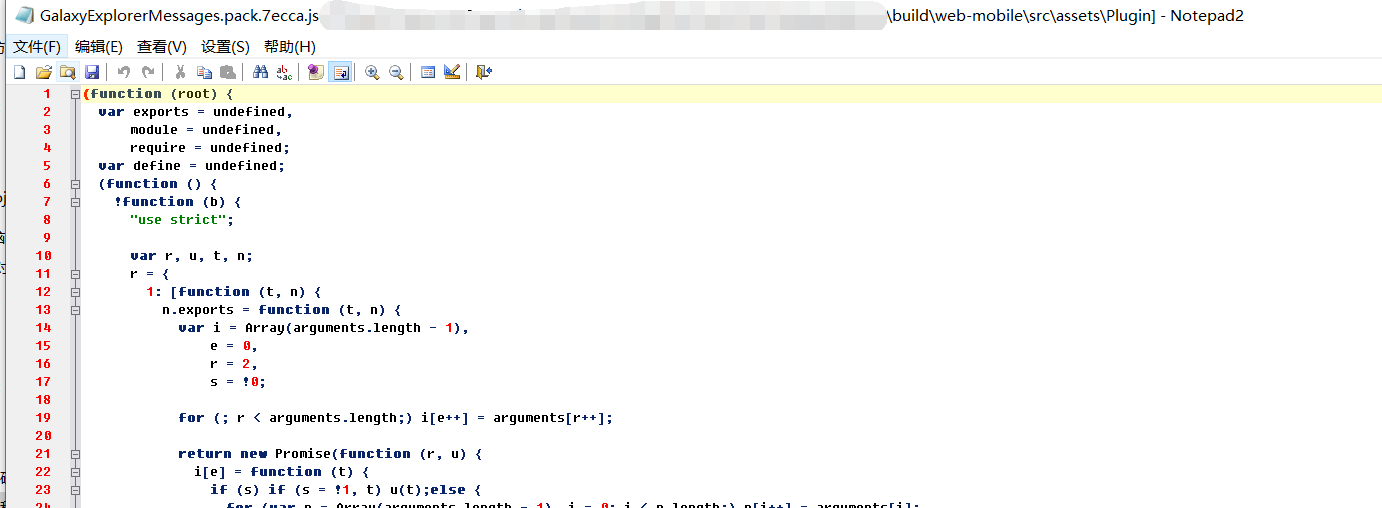Click text "e = 0," on line 15
Screen dimensions: 1382x508
coord(234,346)
